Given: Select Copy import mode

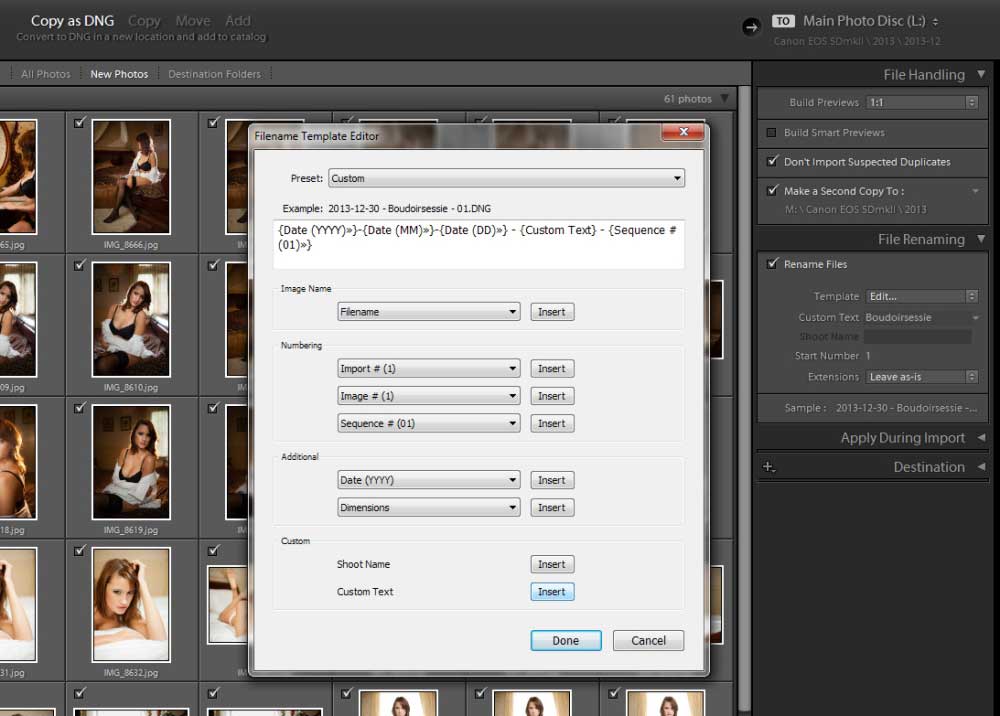Looking at the screenshot, I should (144, 21).
